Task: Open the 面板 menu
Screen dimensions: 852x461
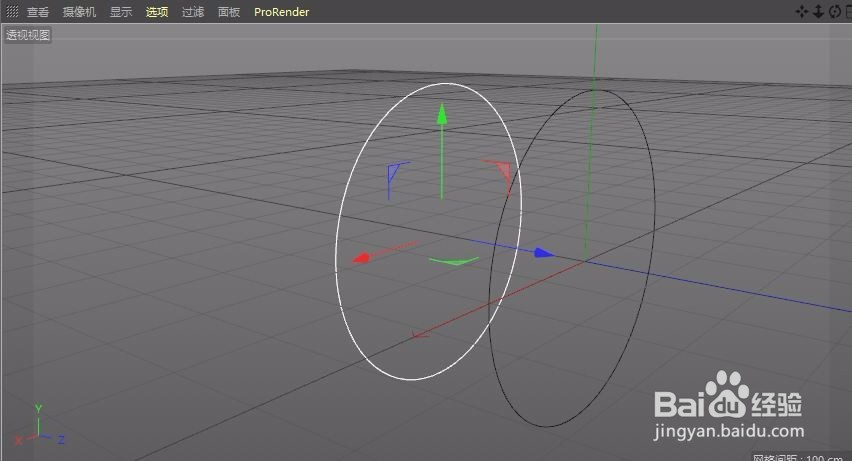Action: [229, 11]
